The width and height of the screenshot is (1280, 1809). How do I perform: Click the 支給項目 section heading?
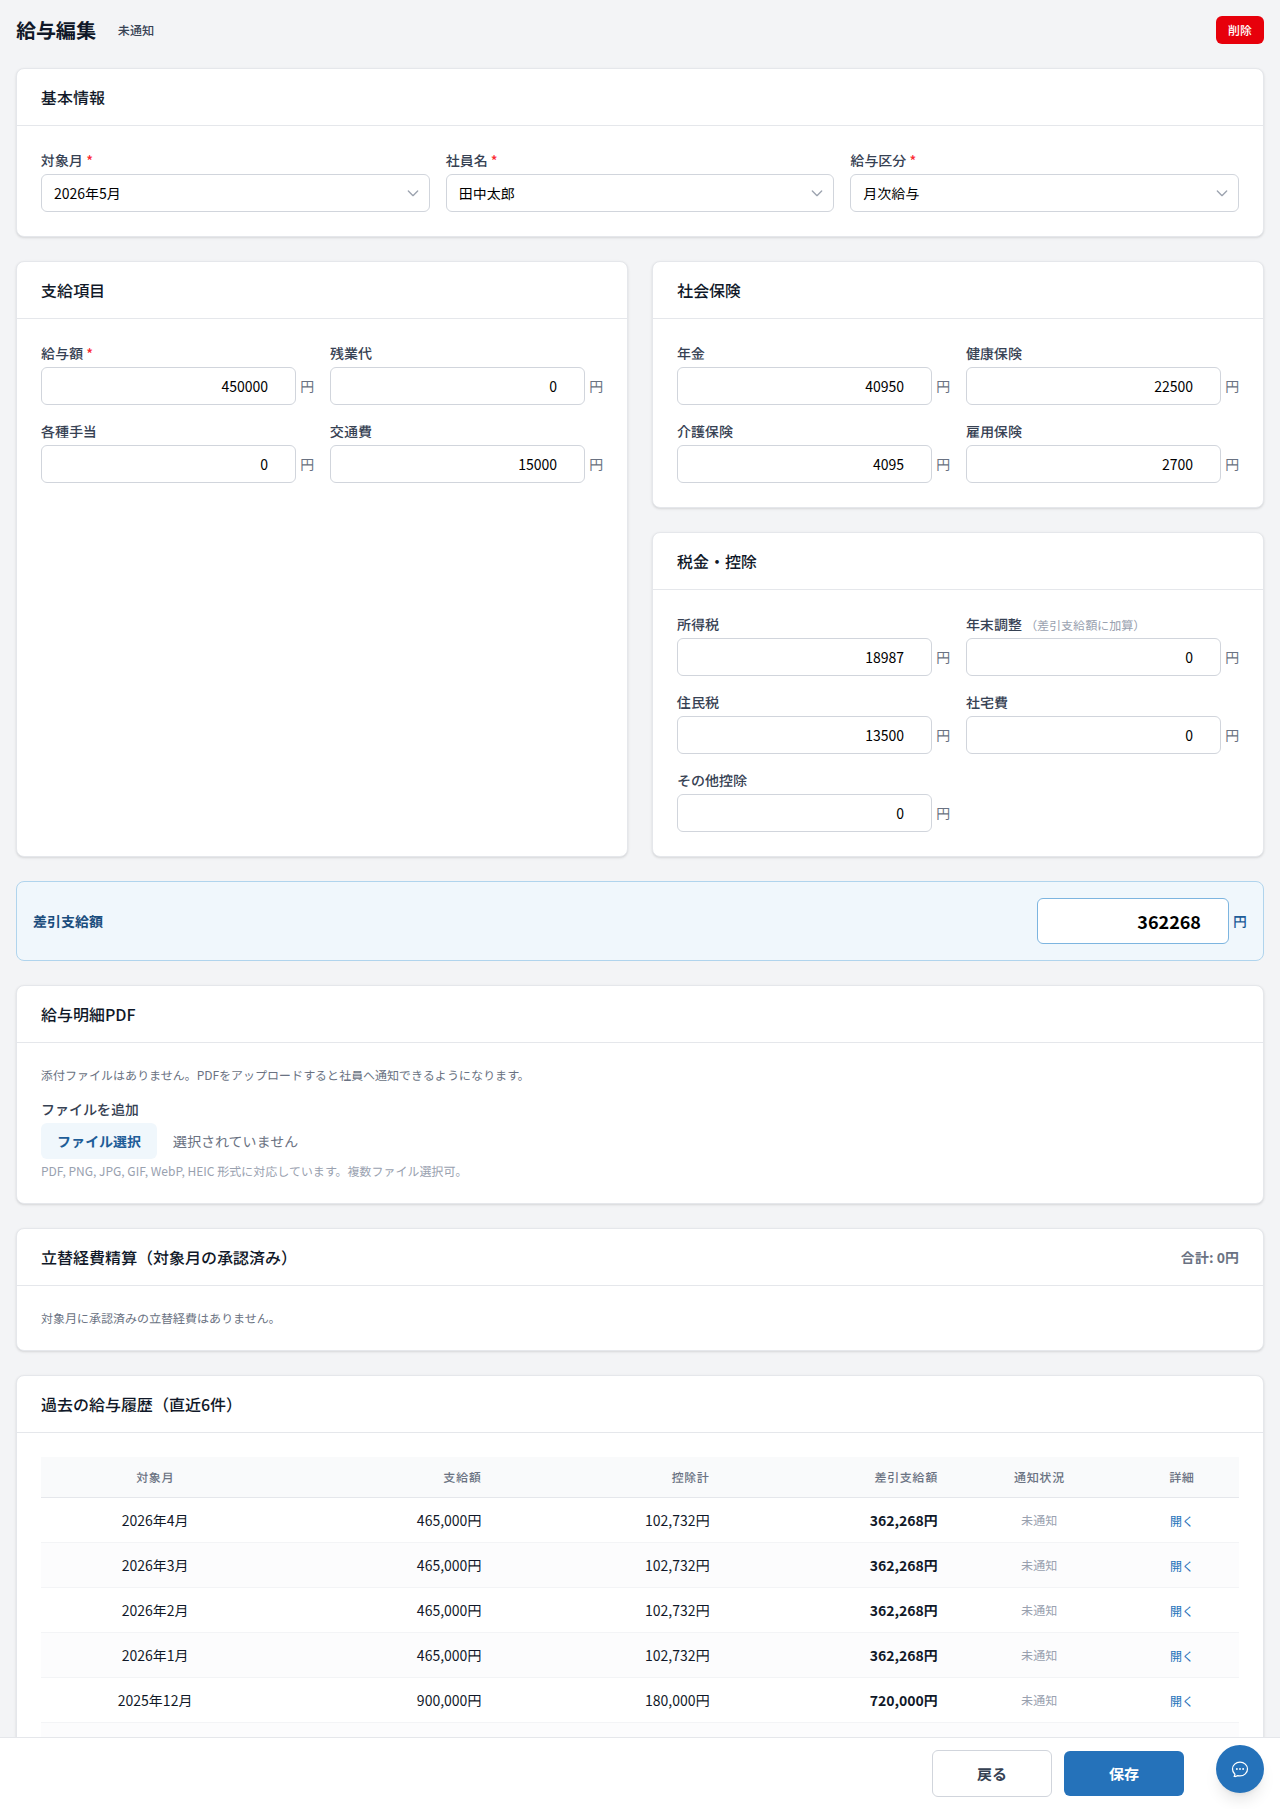coord(73,291)
